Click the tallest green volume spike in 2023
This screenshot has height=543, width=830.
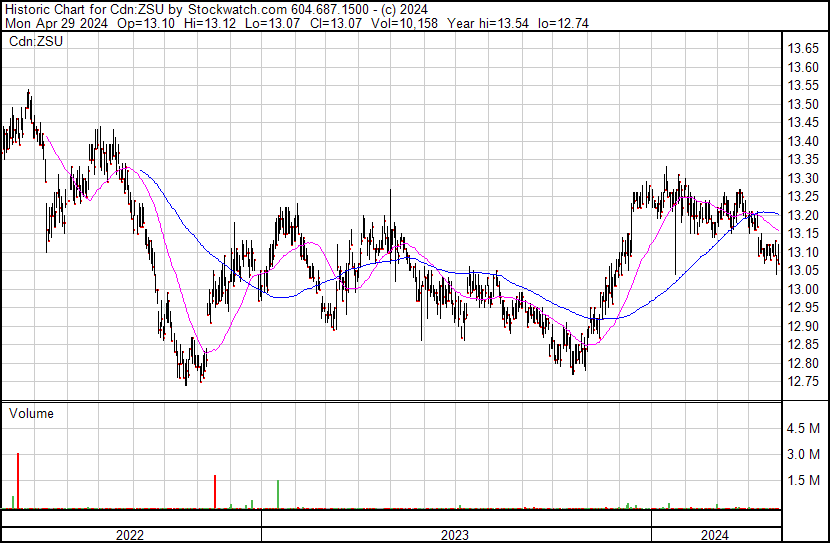coord(277,494)
